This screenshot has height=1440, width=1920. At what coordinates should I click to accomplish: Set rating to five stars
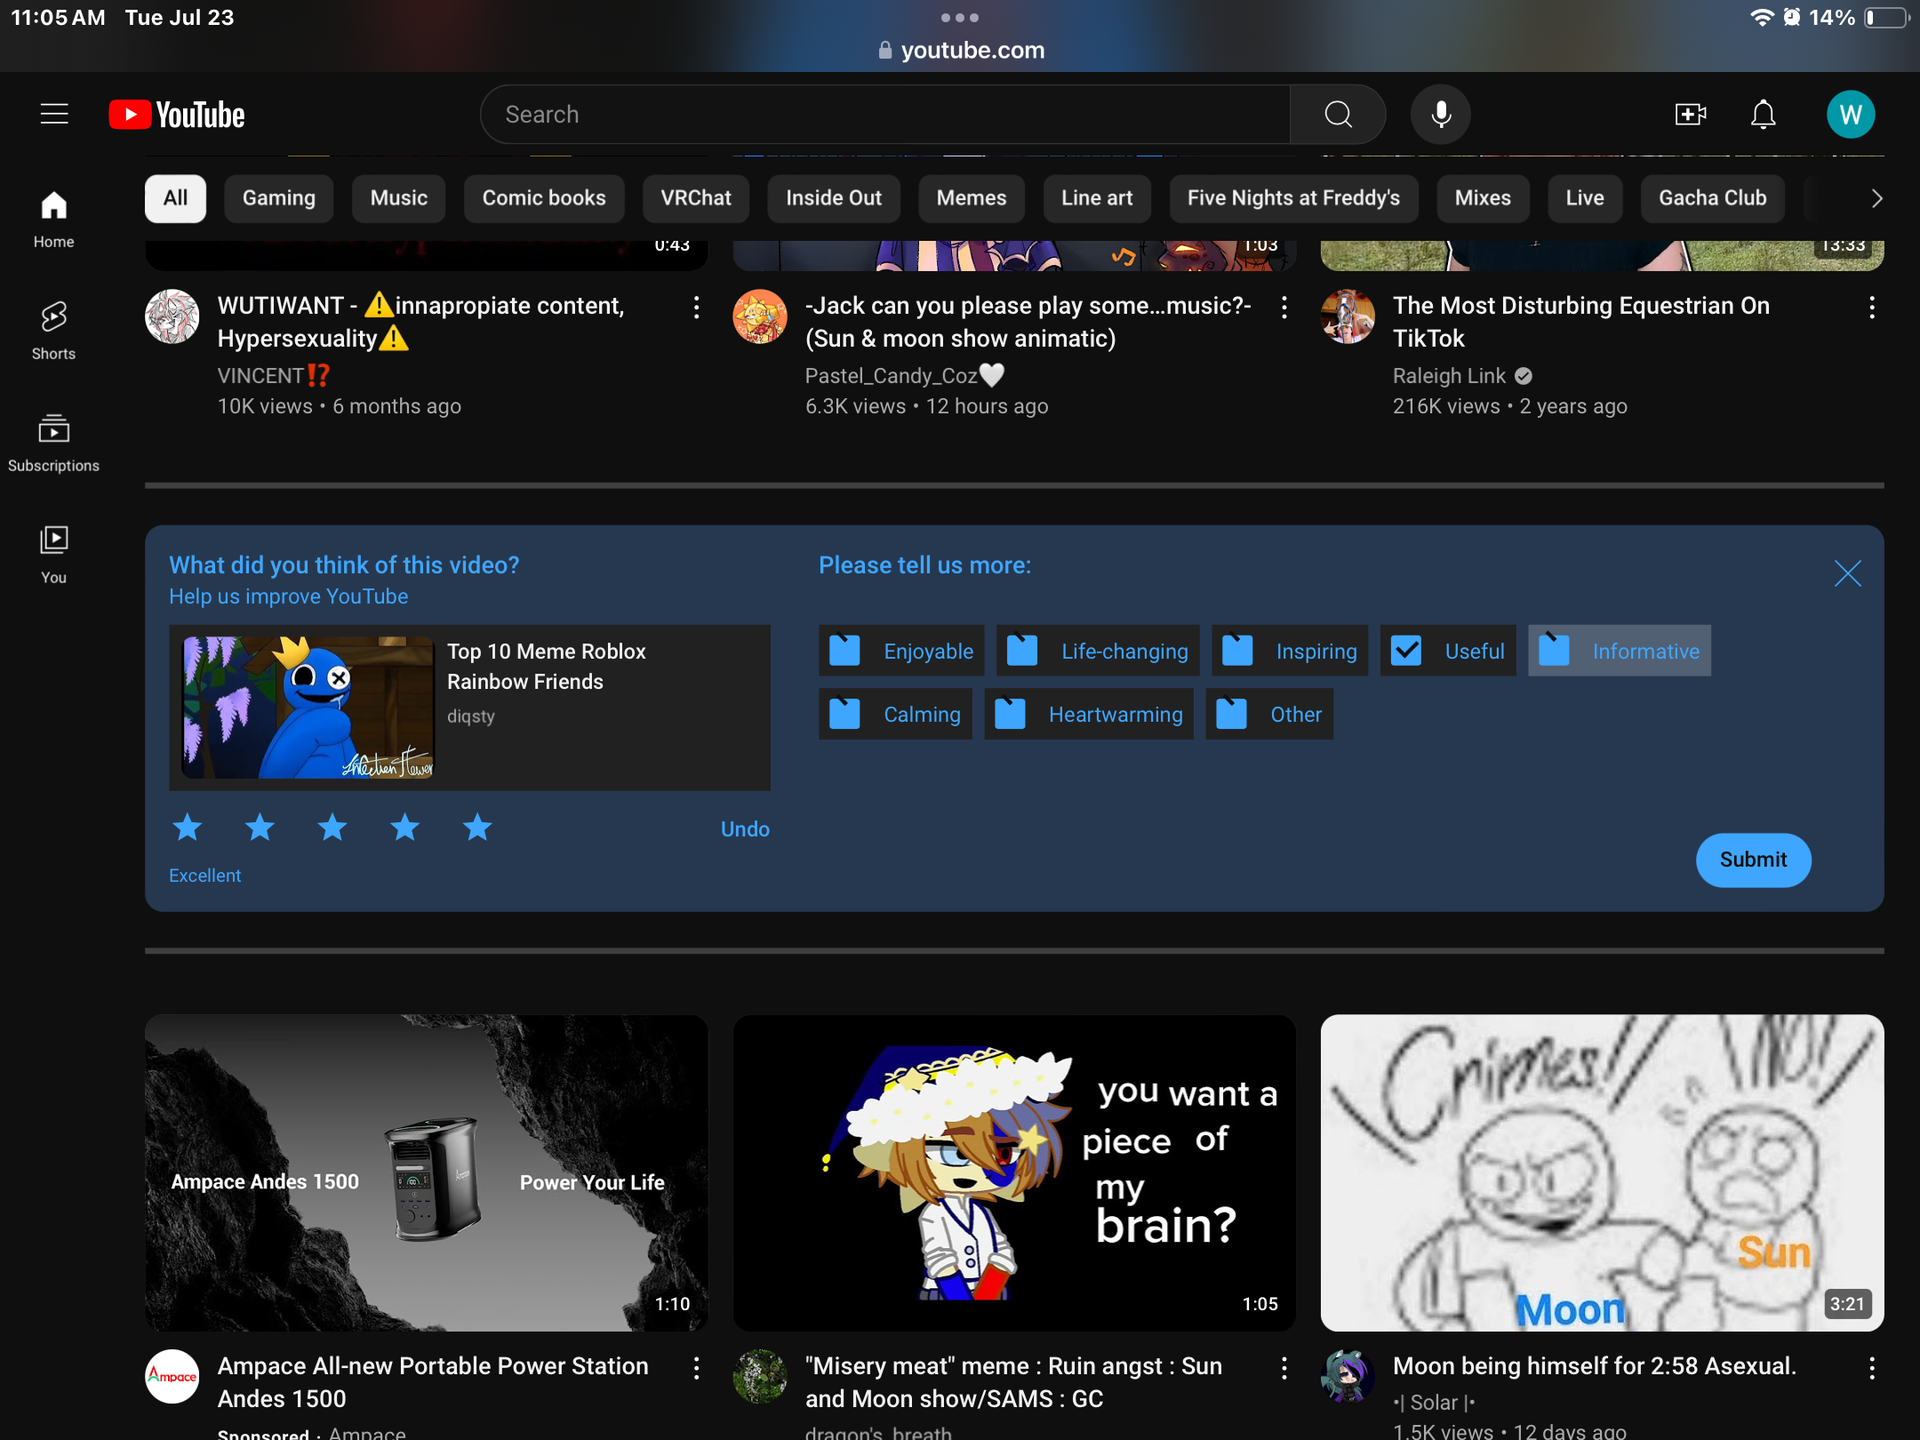coord(477,827)
